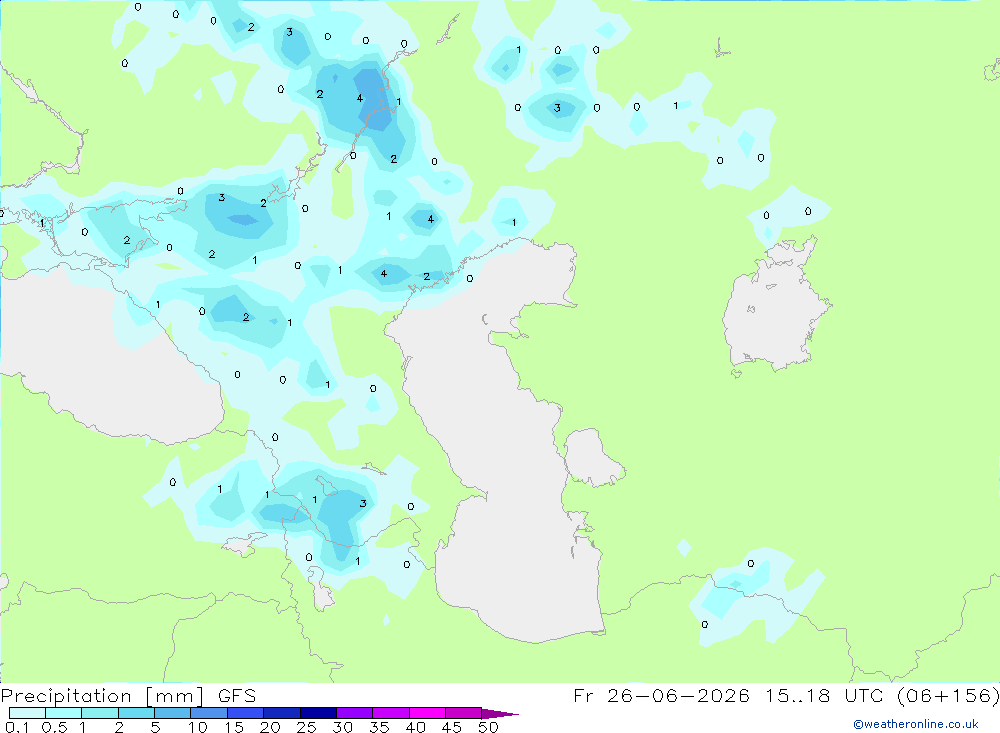Screen dimensions: 1000x733
Task: Click the legend scale label '30'
Action: (x=343, y=727)
